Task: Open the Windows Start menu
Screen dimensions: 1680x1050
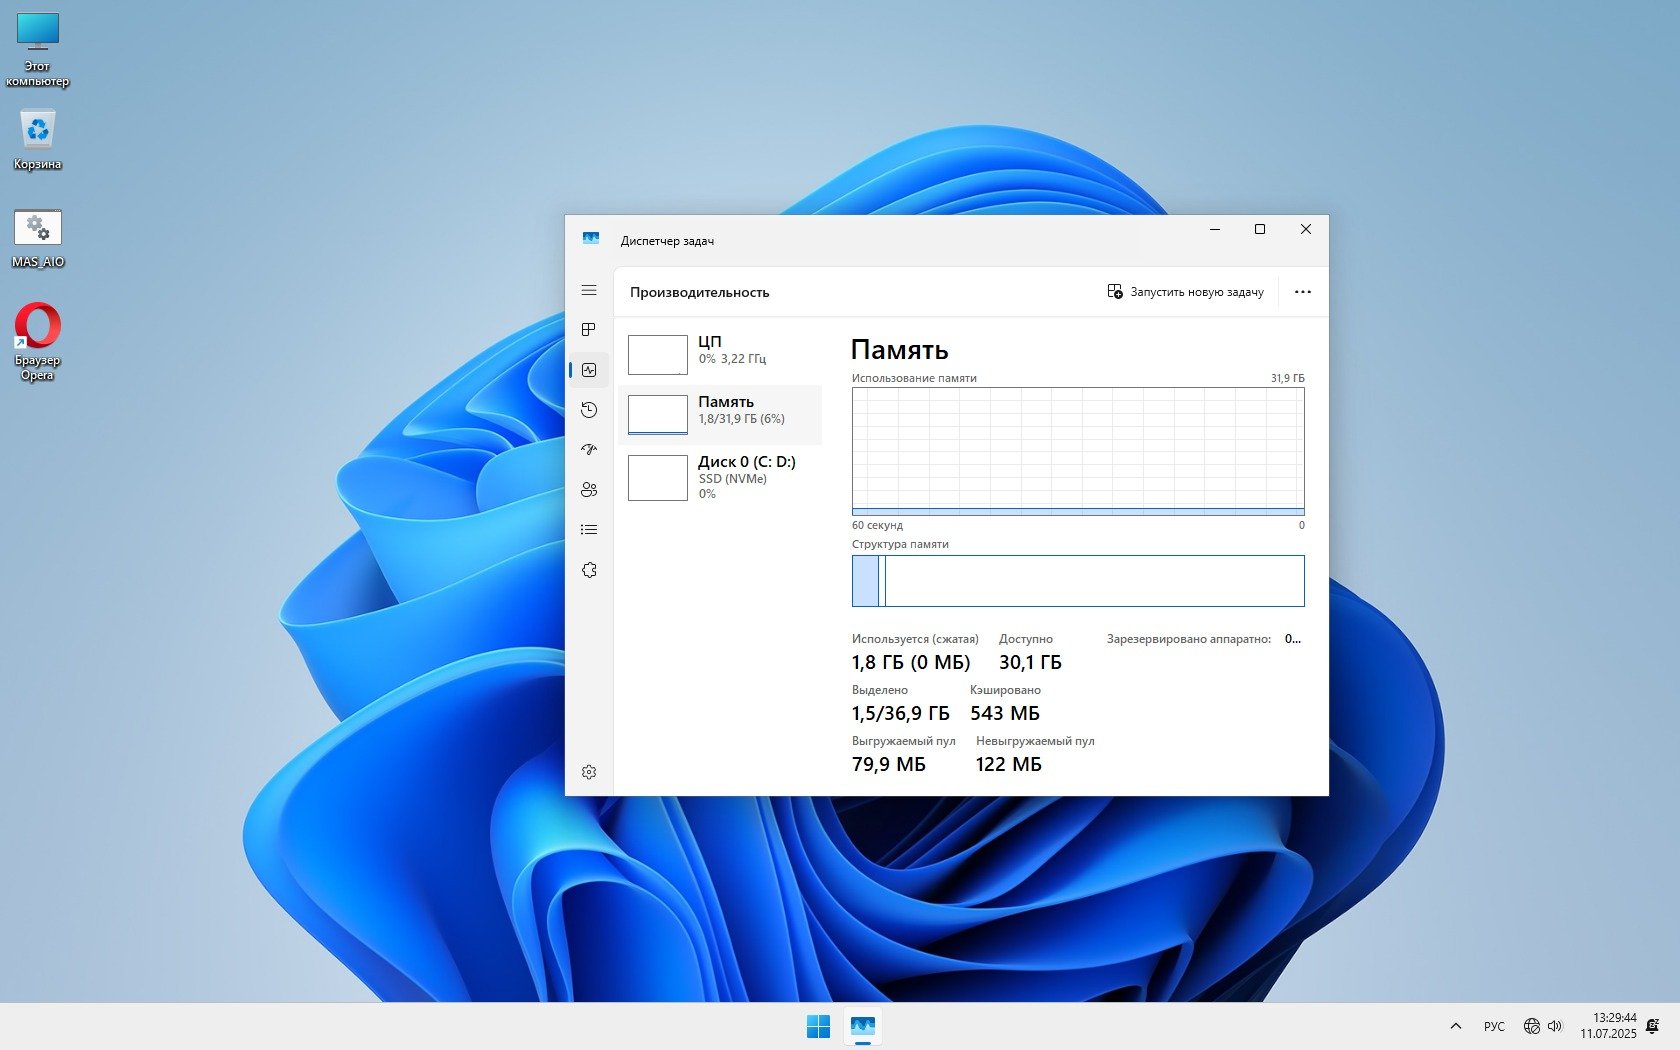Action: tap(818, 1026)
